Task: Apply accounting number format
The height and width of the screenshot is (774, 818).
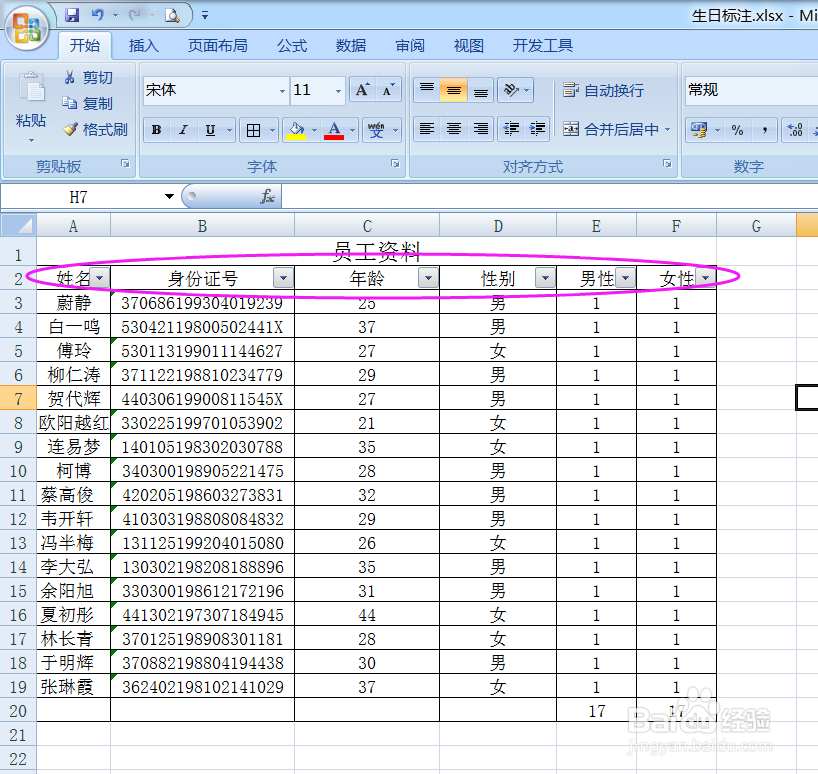Action: click(699, 129)
